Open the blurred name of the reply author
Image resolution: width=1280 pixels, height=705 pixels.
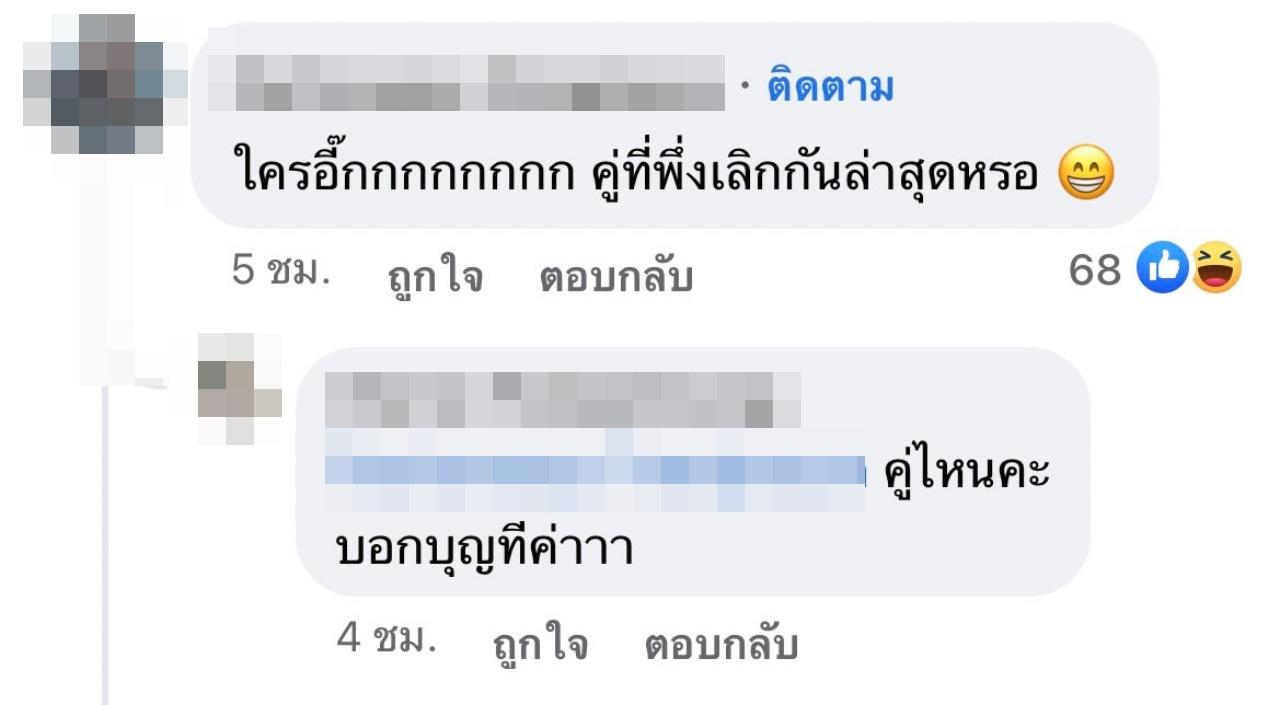pos(563,400)
